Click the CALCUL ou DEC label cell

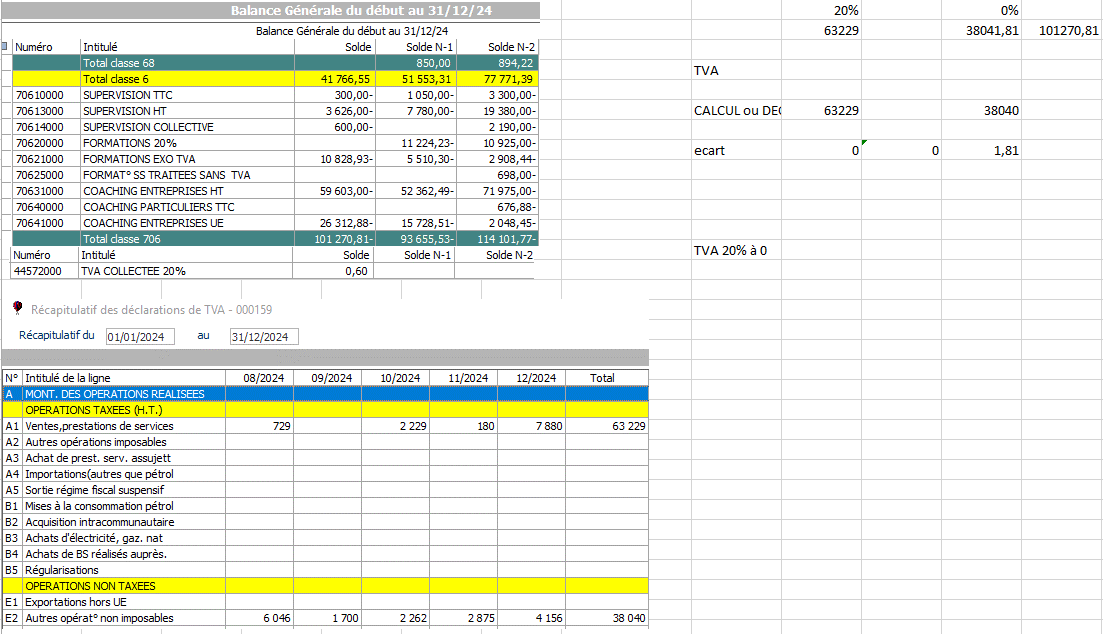736,110
